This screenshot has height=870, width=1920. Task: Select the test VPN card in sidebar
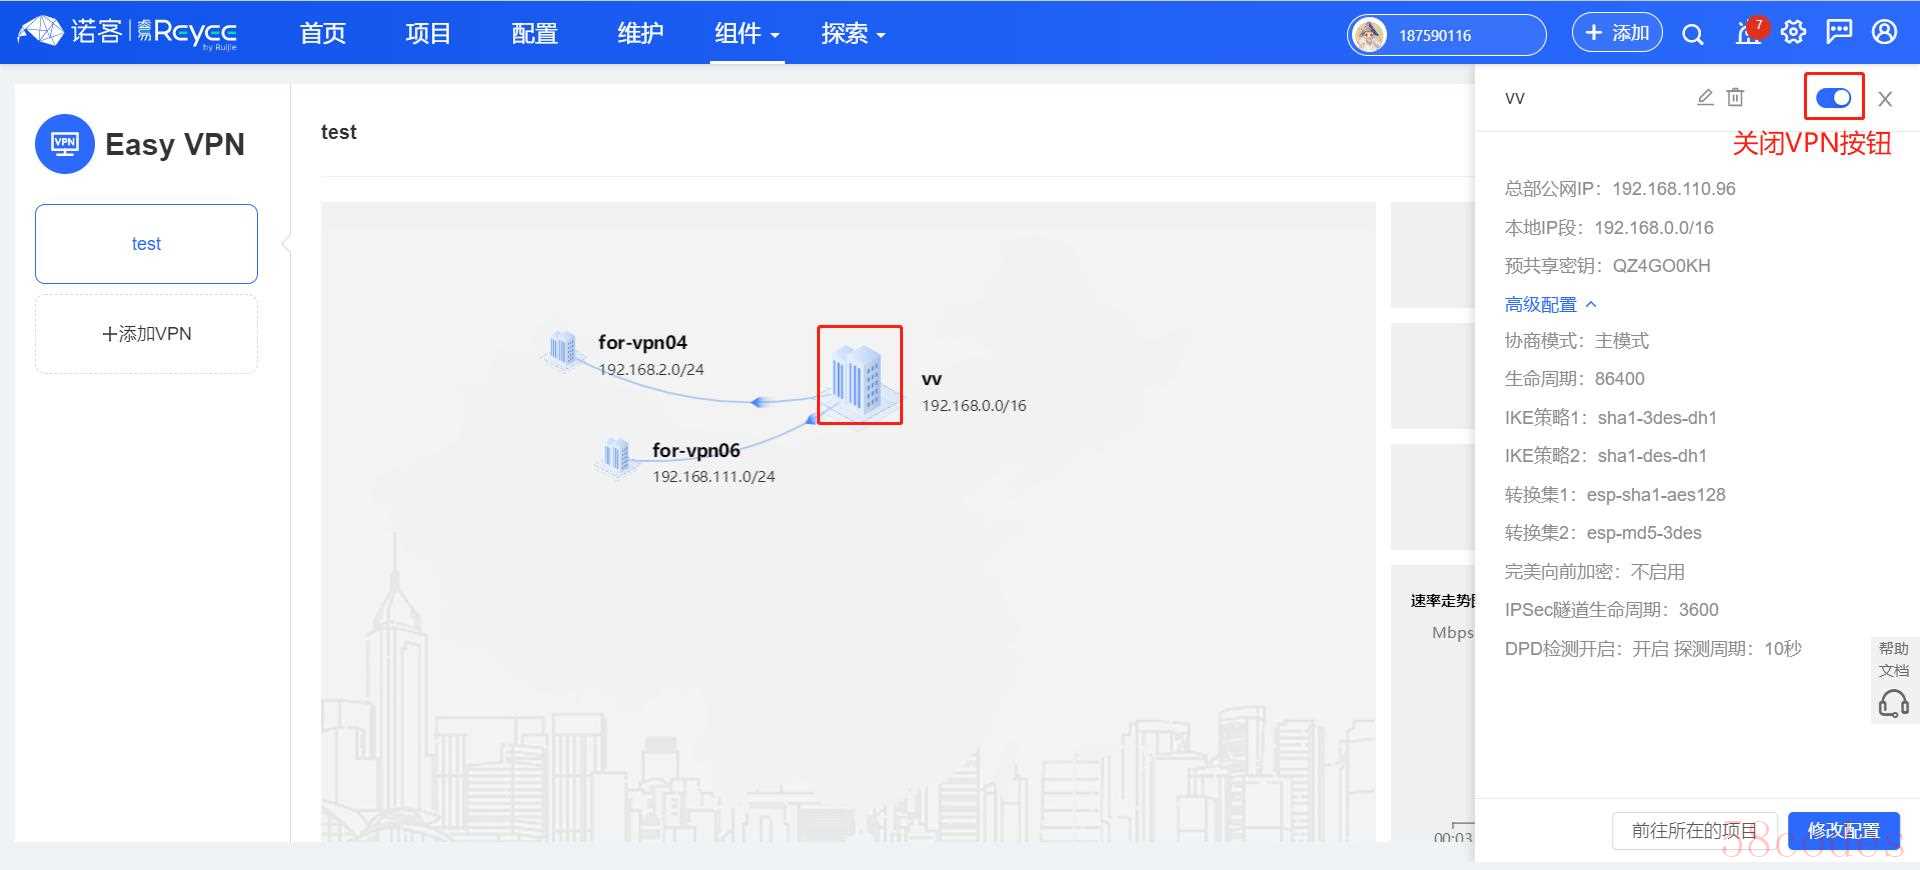click(146, 244)
